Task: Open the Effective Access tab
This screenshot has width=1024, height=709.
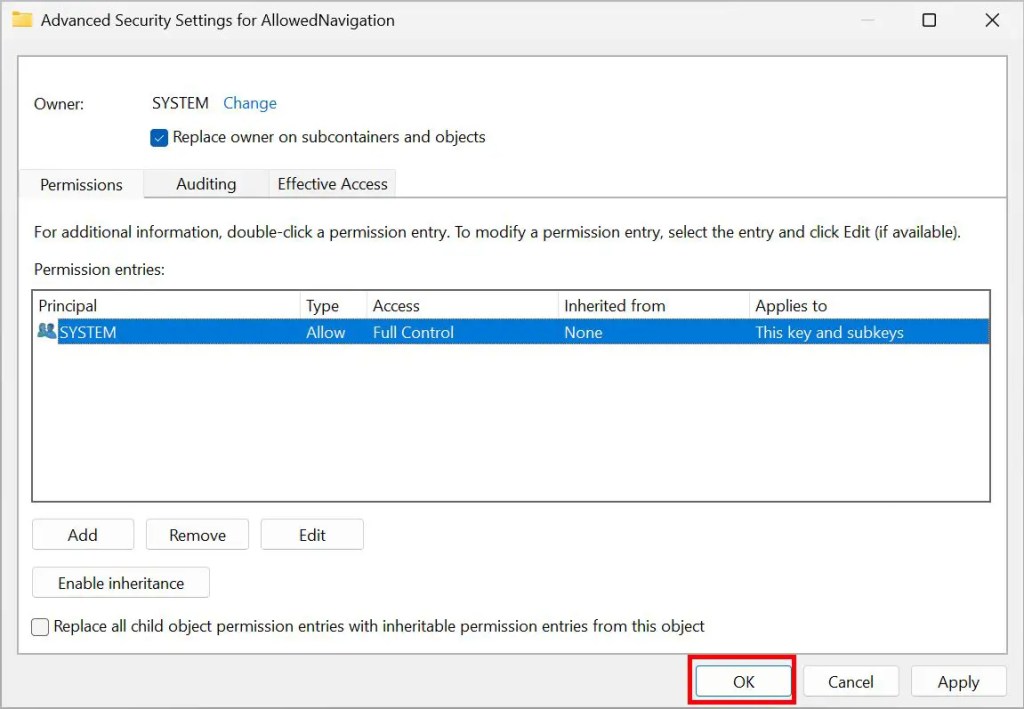Action: pos(332,184)
